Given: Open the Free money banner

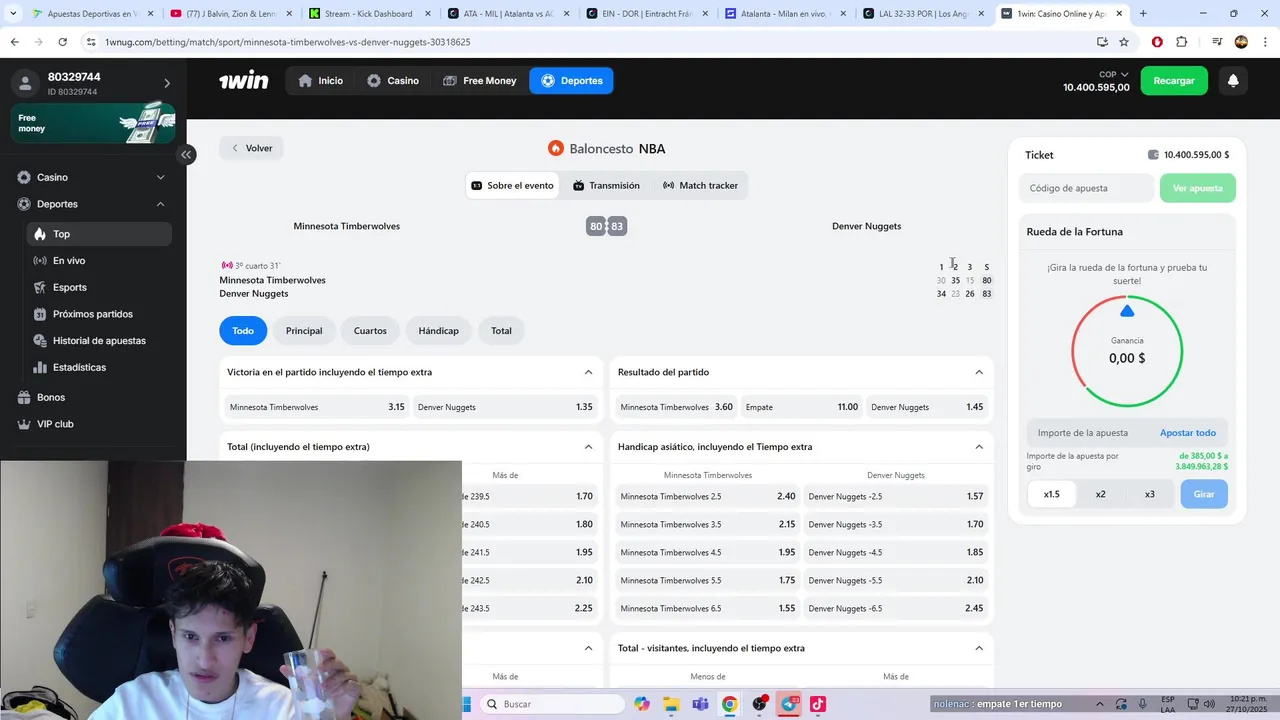Looking at the screenshot, I should pos(94,123).
